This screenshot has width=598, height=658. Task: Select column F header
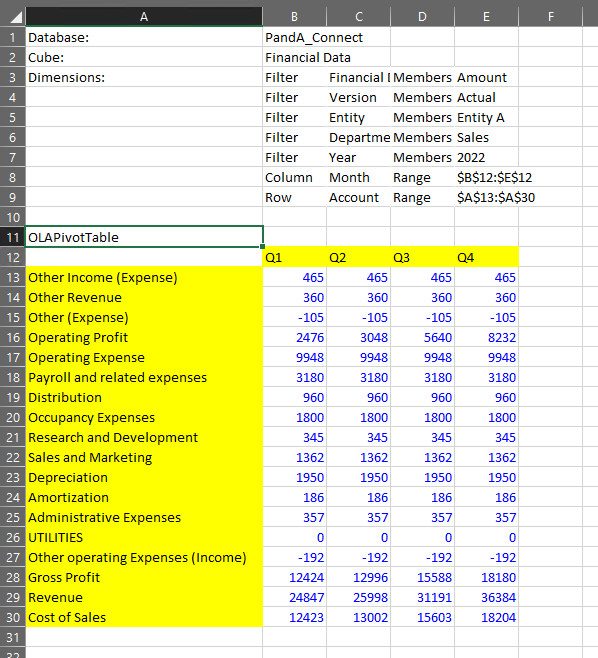coord(551,16)
